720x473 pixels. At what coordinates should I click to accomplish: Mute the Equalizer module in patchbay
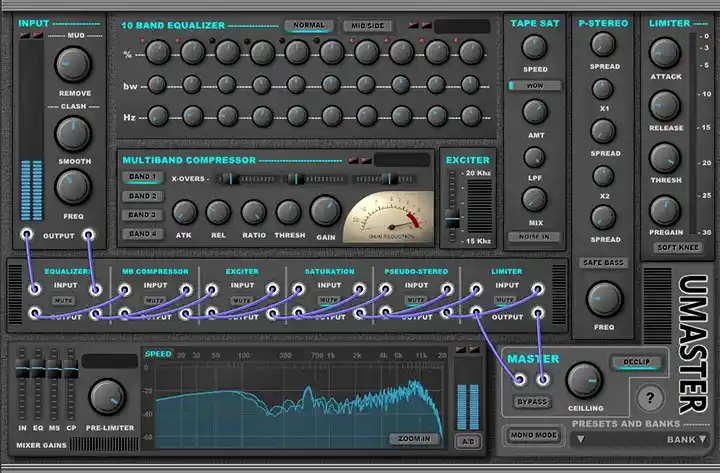[63, 301]
